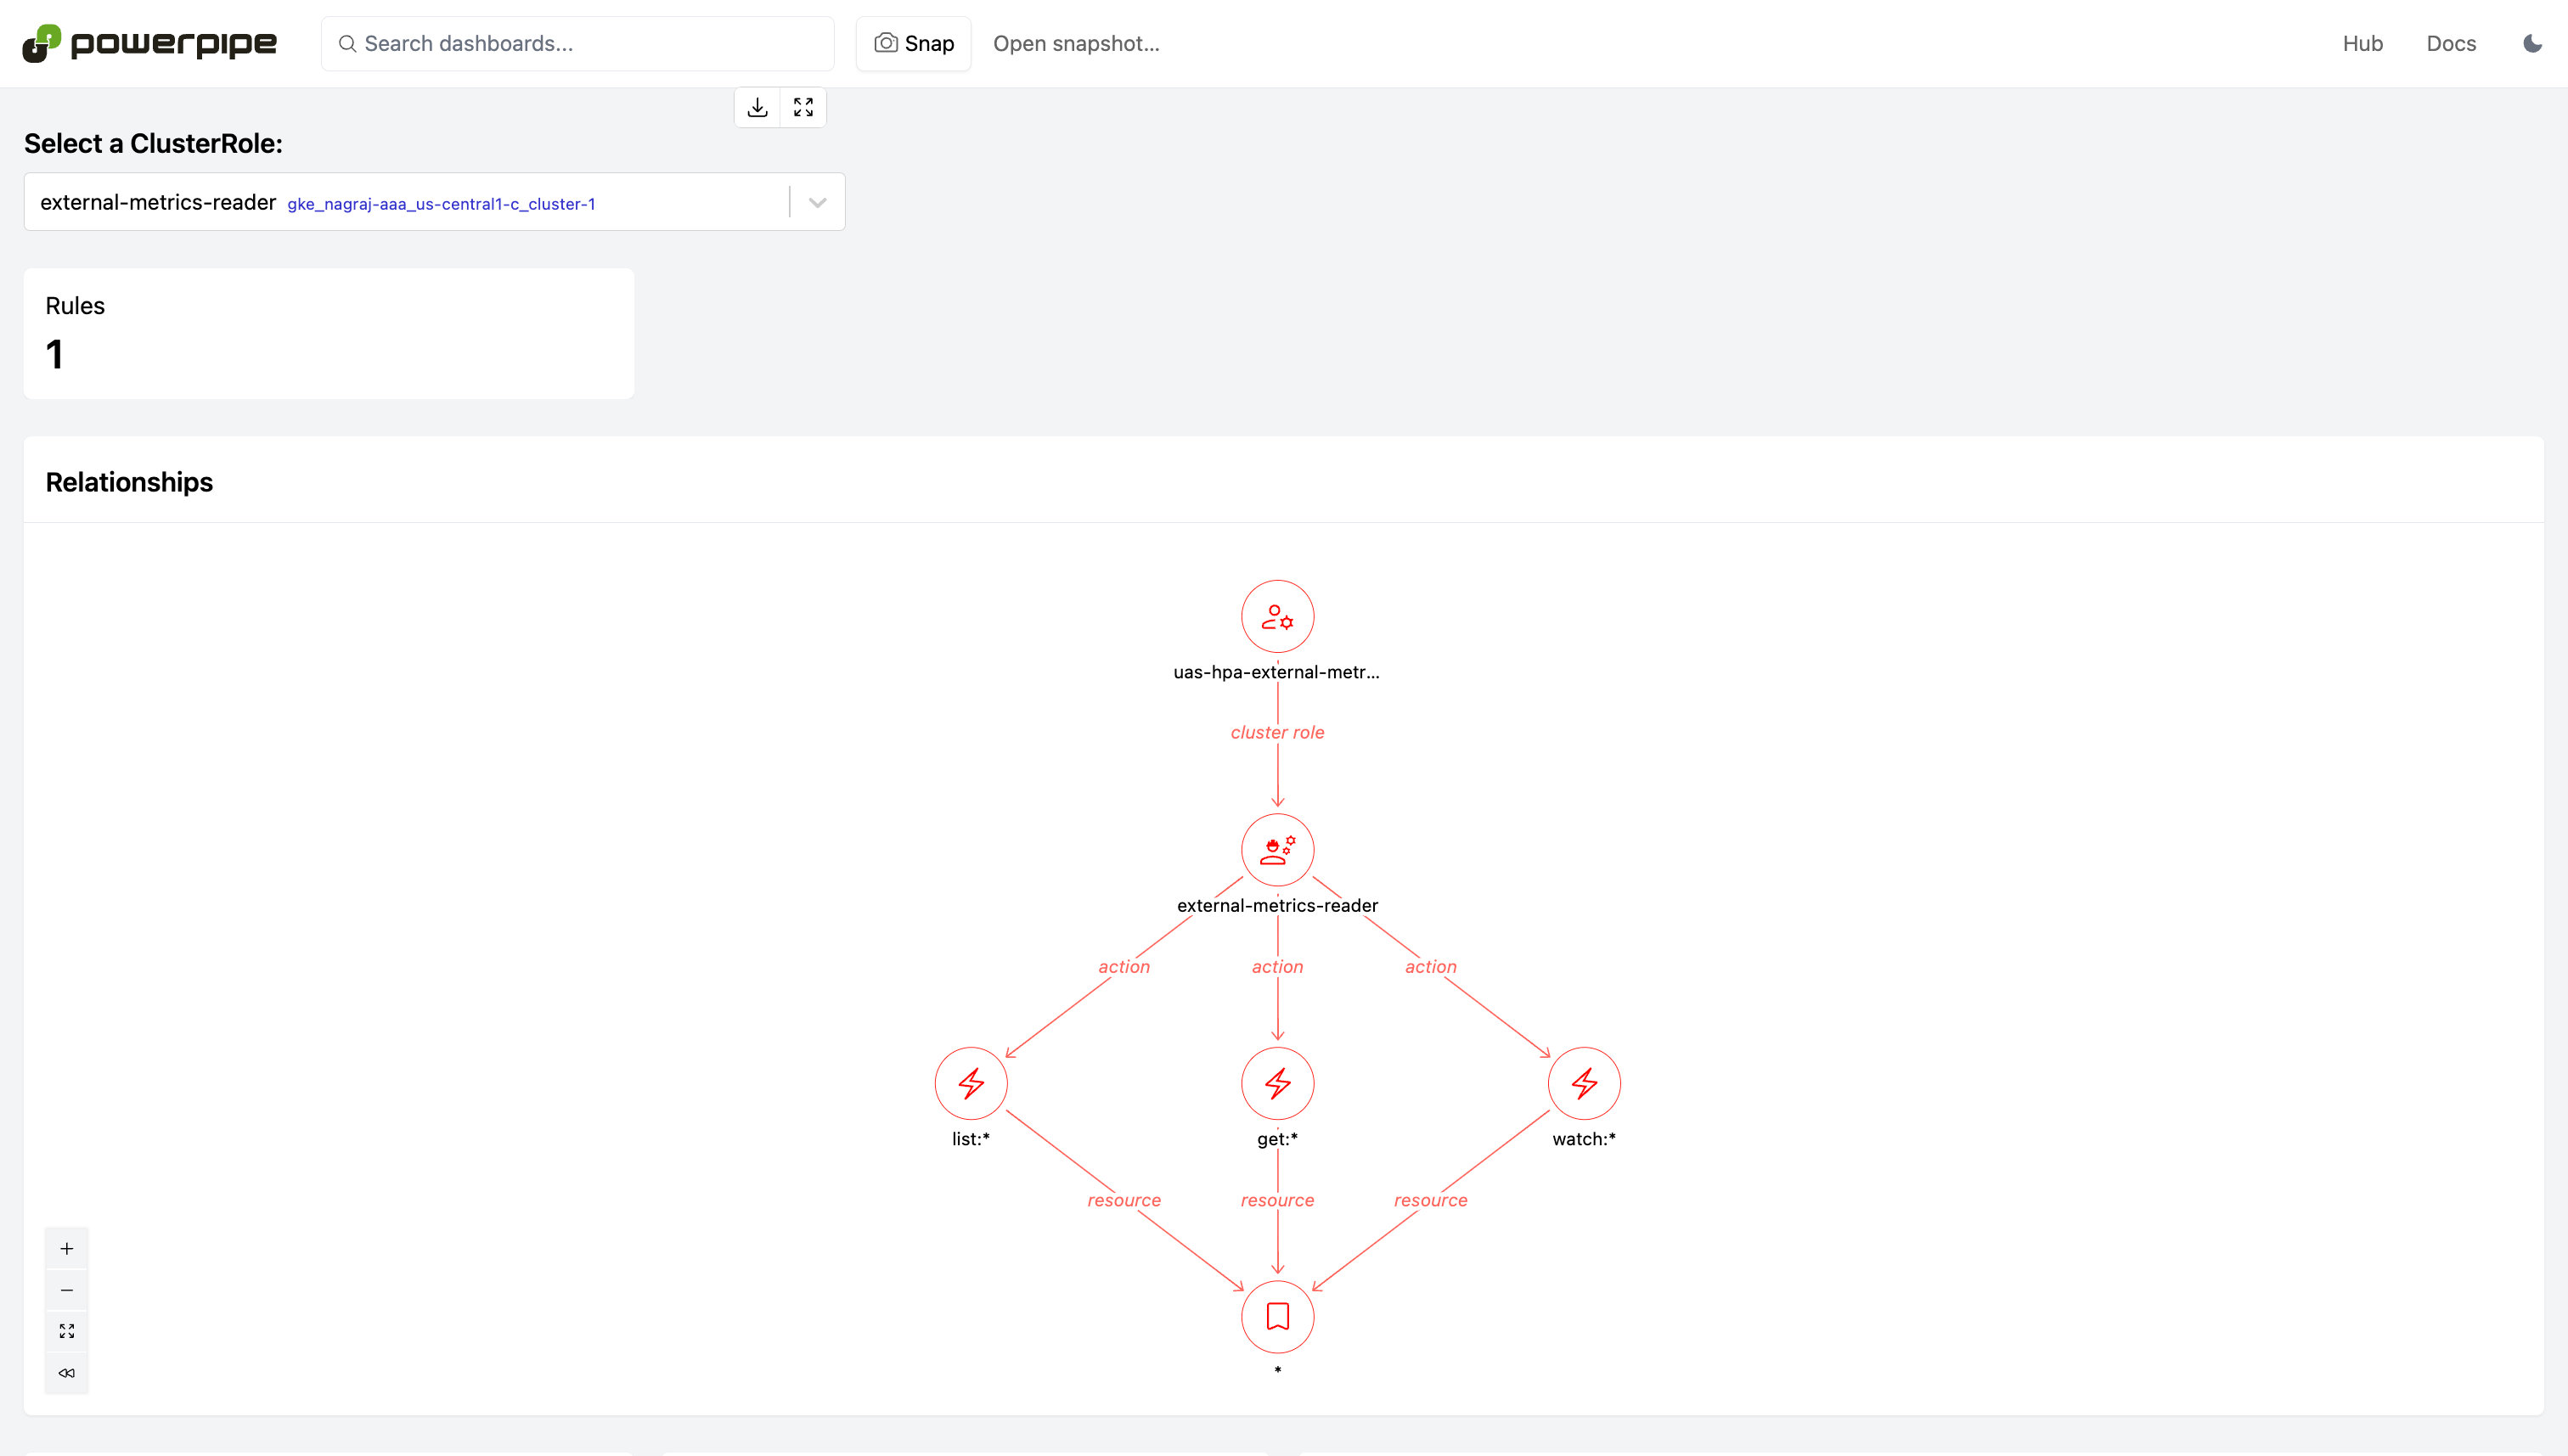Open the ClusterRole dropdown chevron
The image size is (2568, 1456).
click(817, 202)
